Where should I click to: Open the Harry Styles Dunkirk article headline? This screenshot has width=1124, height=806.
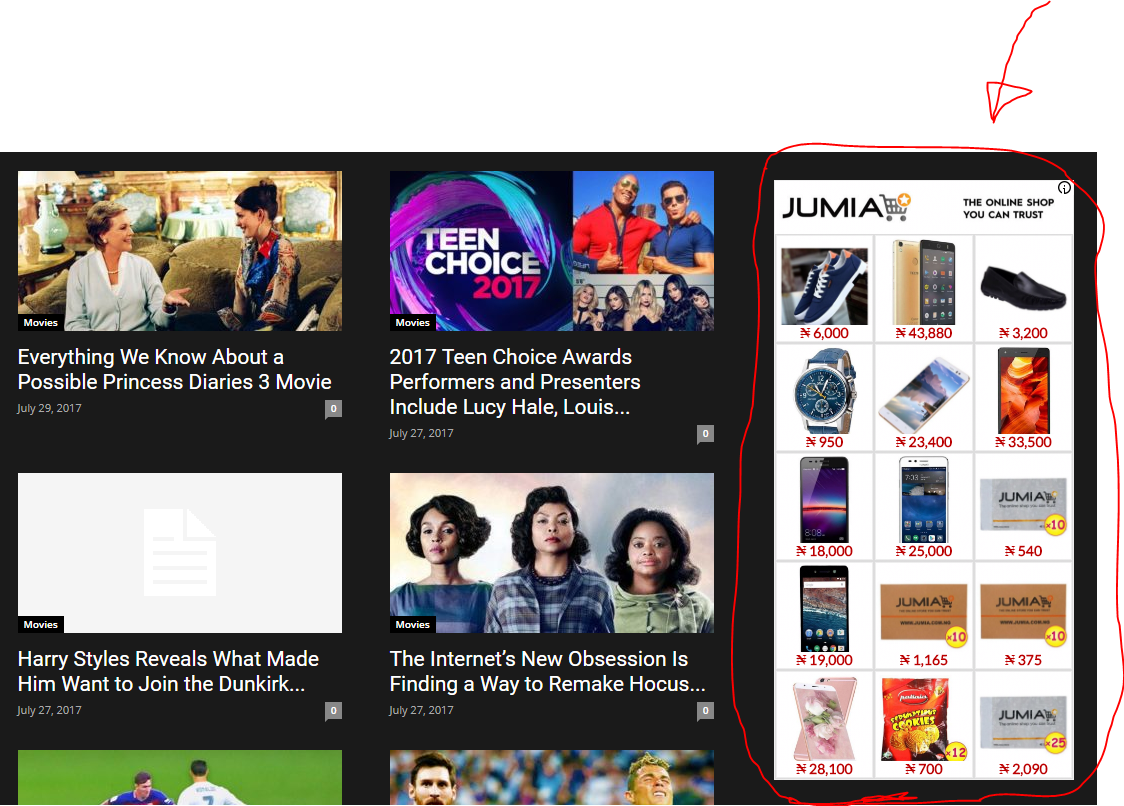[168, 671]
